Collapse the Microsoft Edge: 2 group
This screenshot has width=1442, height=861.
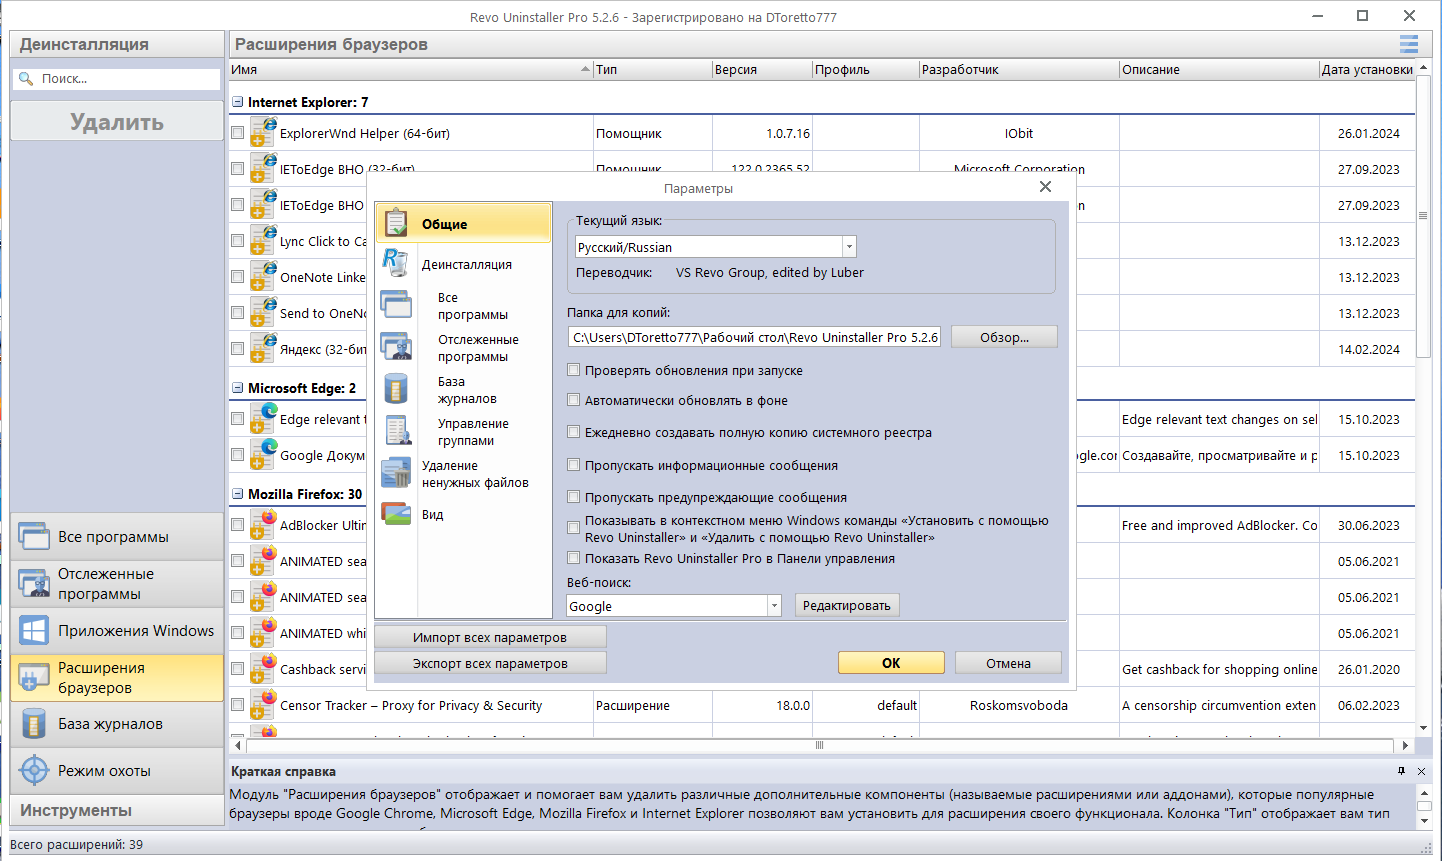(x=238, y=388)
